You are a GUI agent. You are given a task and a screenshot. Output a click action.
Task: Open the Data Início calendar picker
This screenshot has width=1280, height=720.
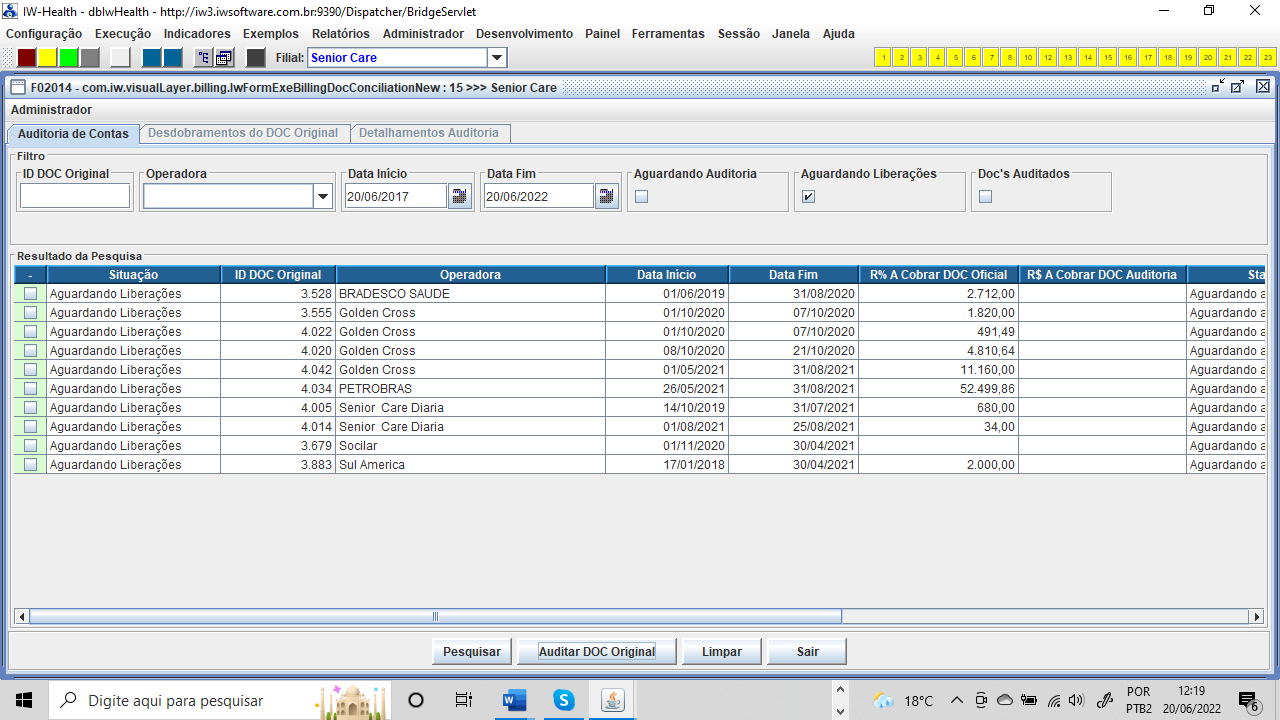(x=459, y=196)
